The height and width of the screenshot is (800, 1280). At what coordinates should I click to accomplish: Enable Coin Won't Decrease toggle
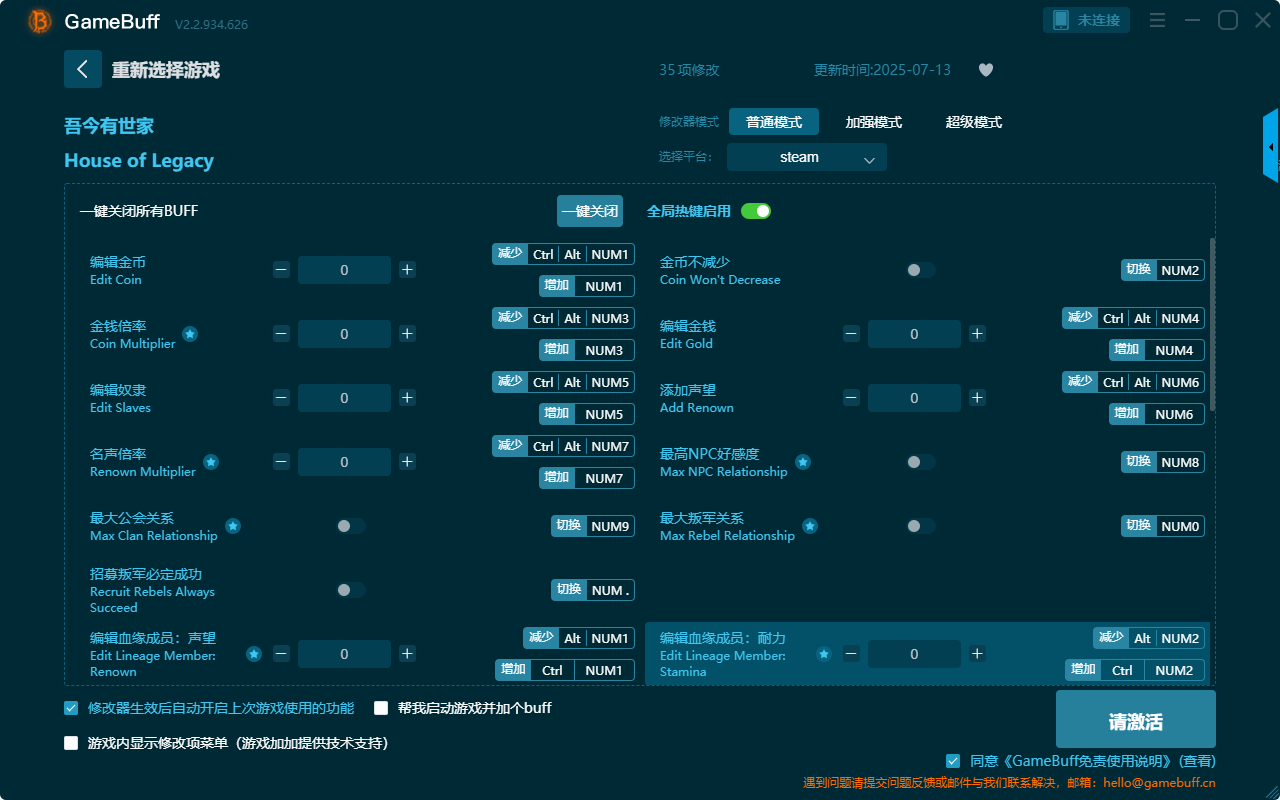(x=921, y=270)
